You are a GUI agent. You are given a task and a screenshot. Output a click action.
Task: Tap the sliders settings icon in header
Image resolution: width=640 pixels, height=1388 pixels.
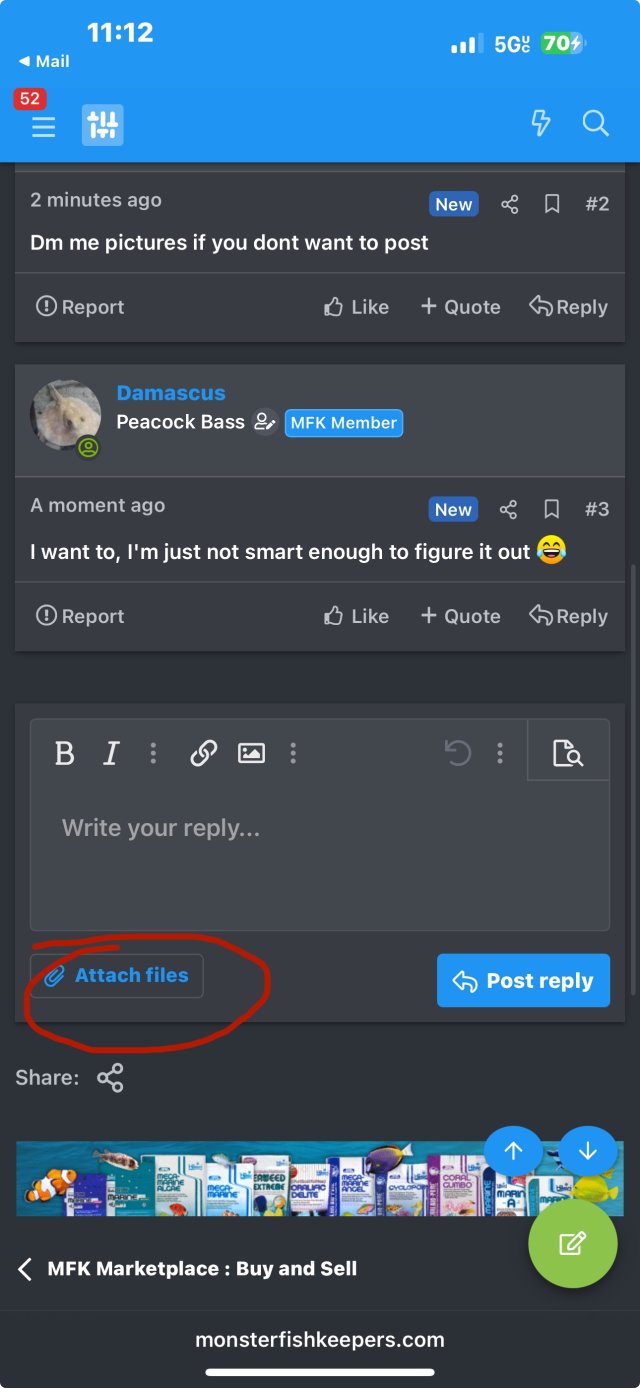(x=103, y=125)
